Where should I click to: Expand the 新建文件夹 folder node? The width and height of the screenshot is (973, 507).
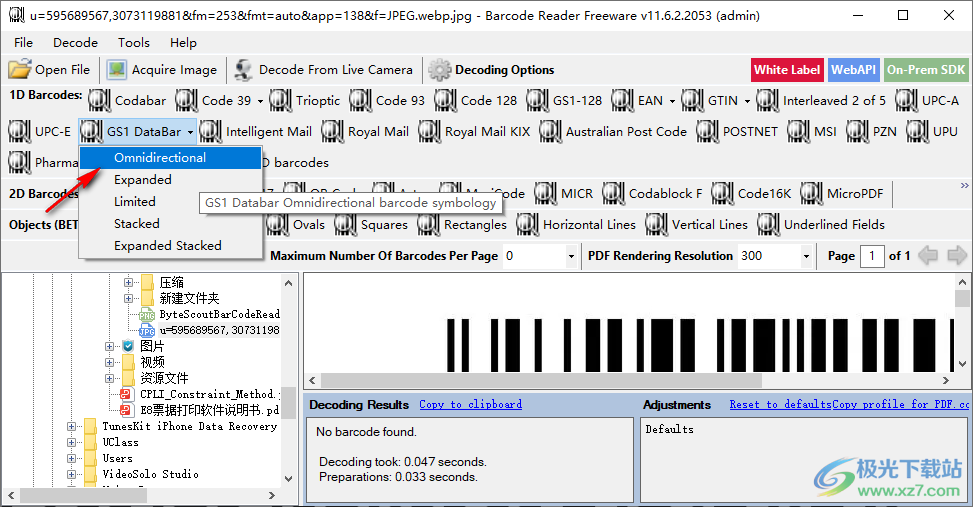coord(128,298)
